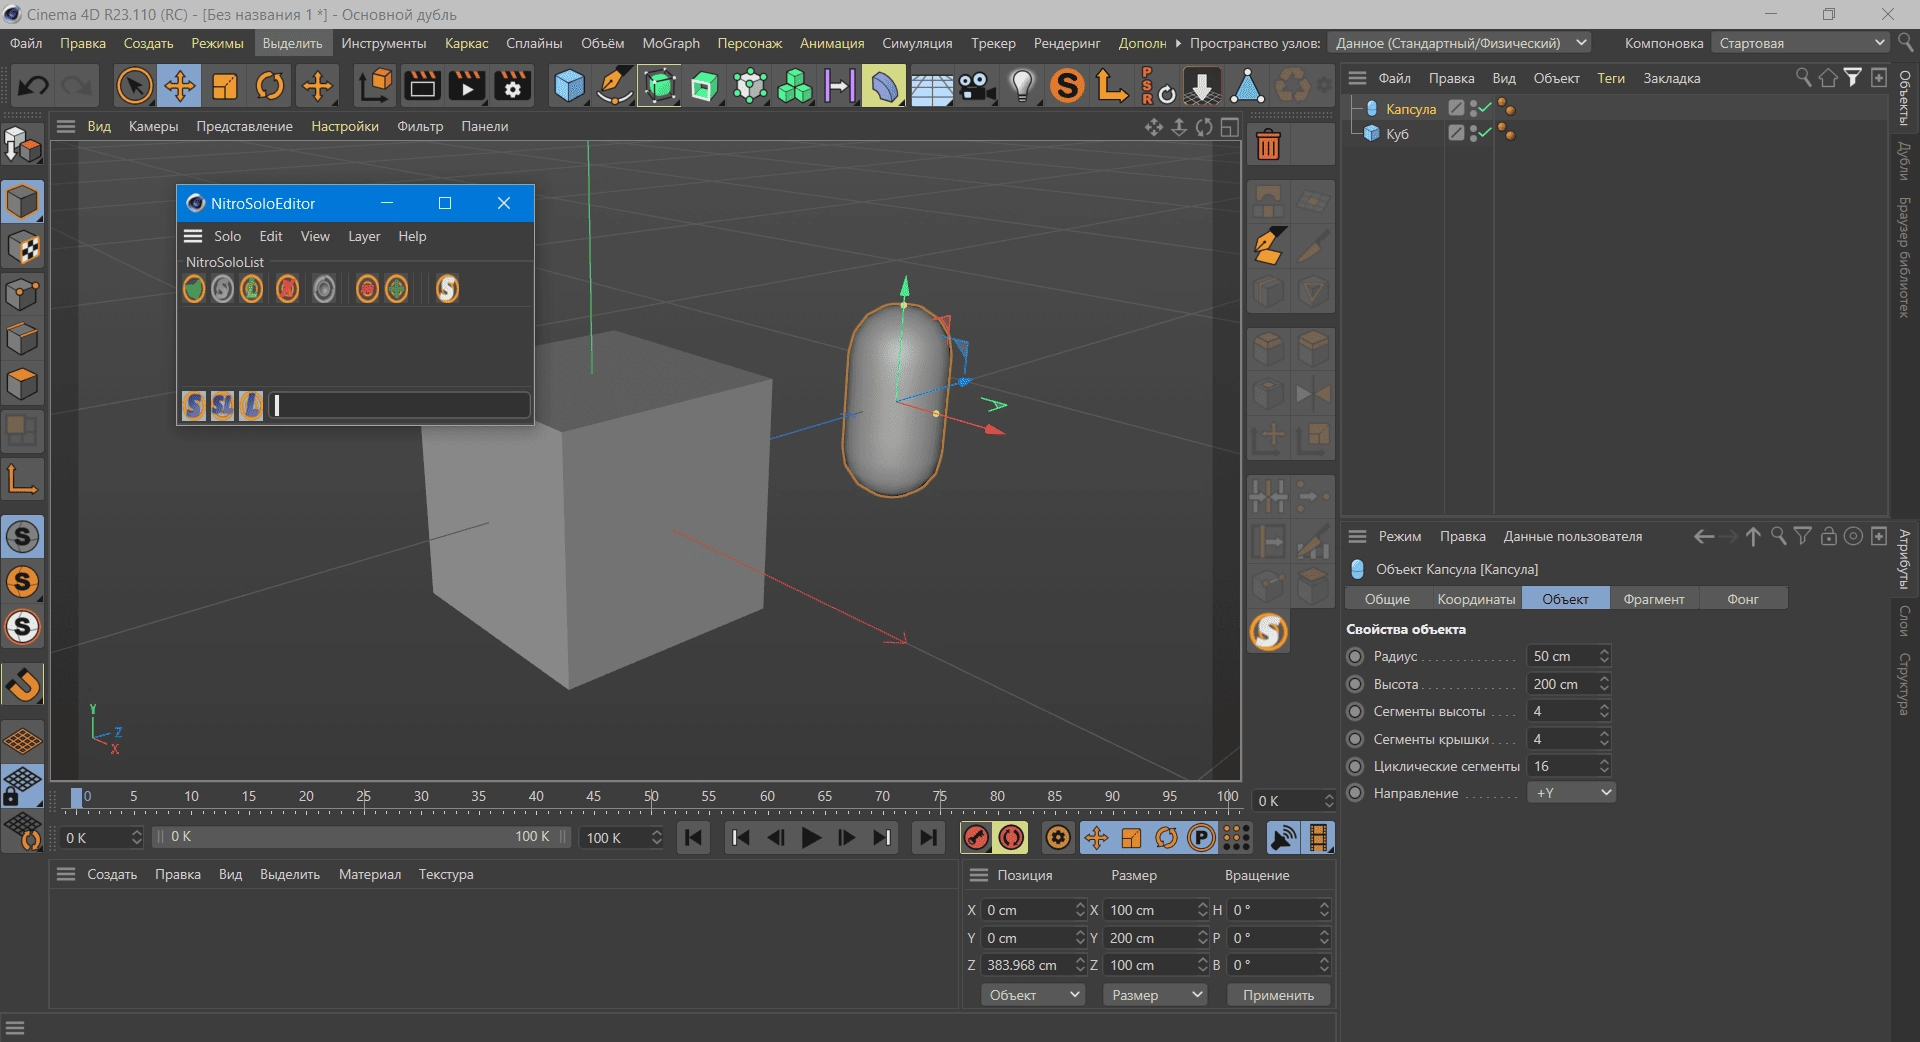This screenshot has height=1042, width=1920.
Task: Toggle the Направление keyframe circle
Action: pos(1355,793)
